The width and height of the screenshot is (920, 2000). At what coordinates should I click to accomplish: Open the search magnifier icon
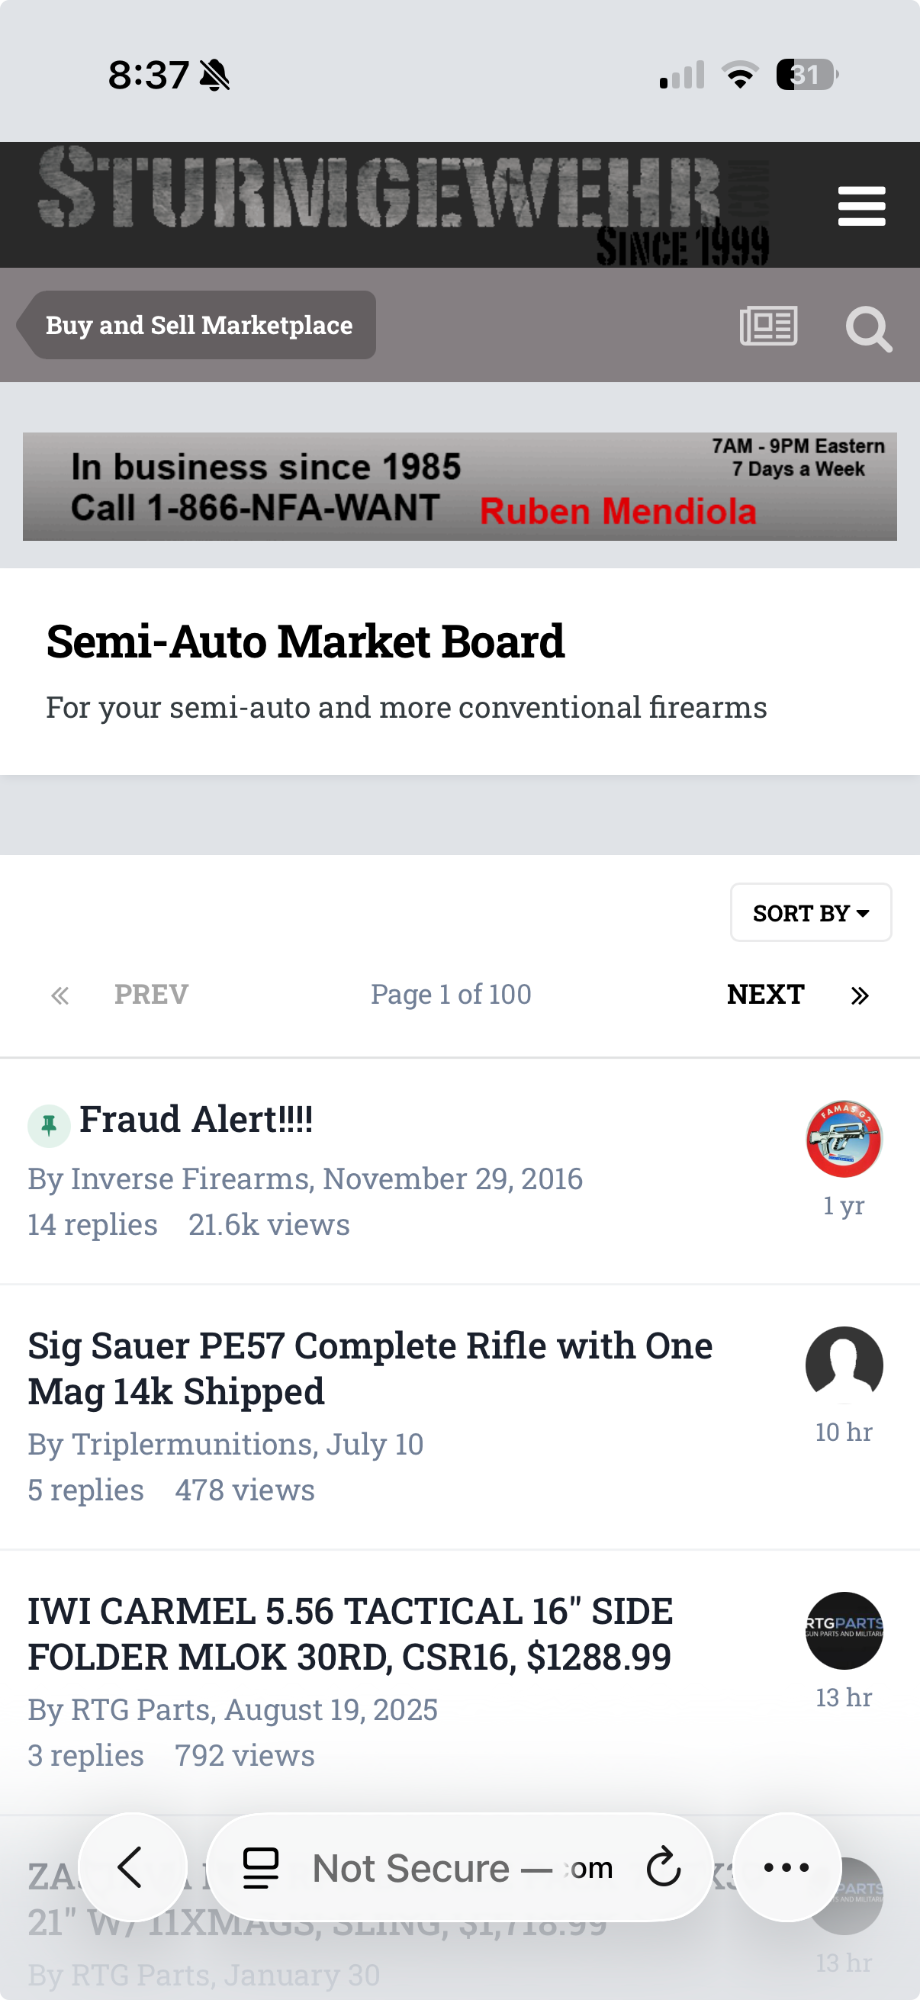868,328
